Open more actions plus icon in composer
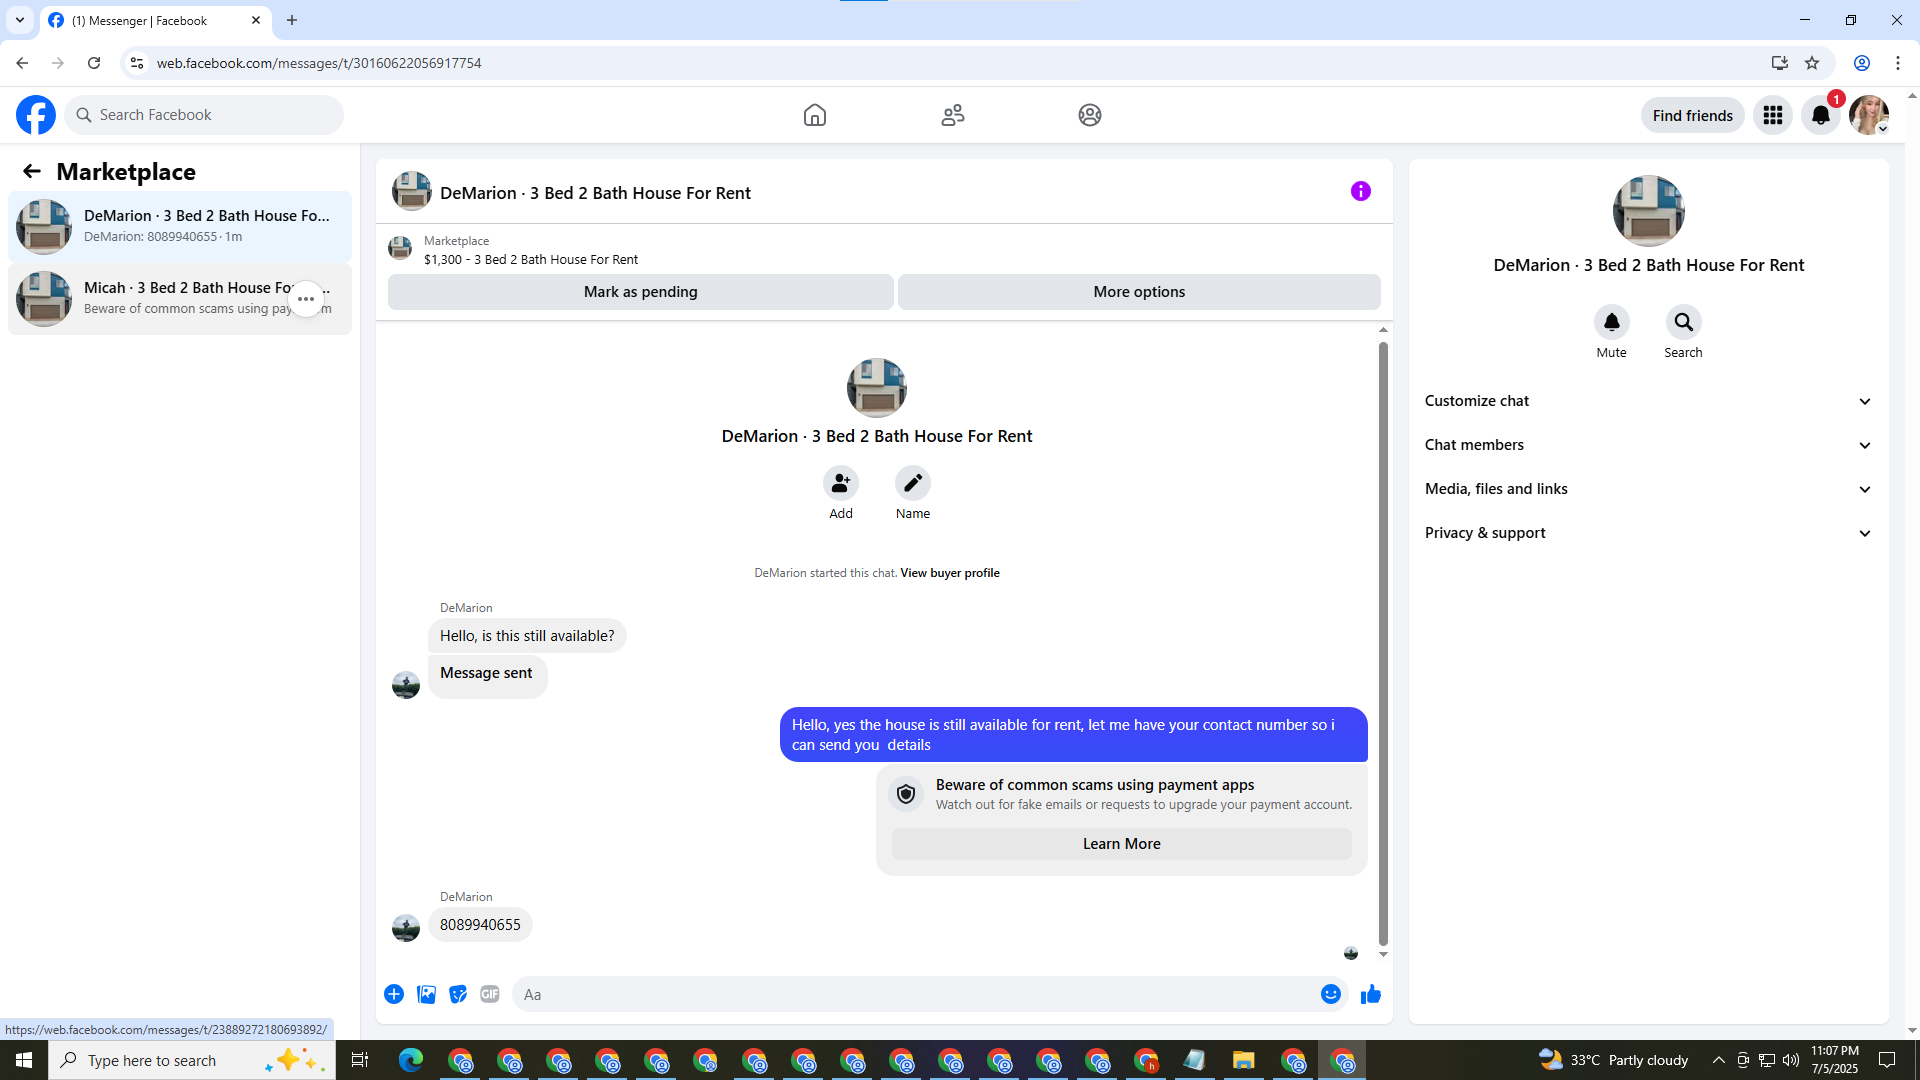 coord(394,994)
